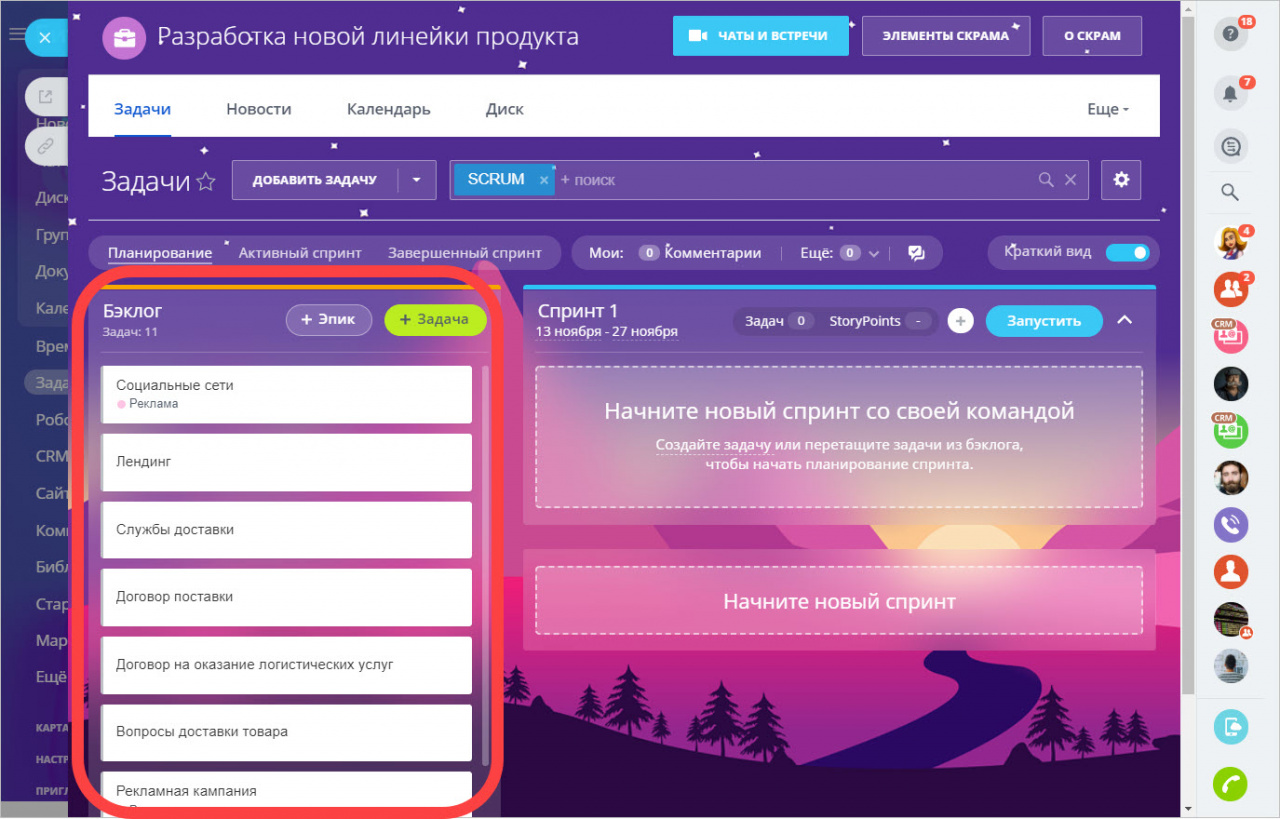Add a new epic with + Эпик
This screenshot has width=1280, height=819.
[328, 319]
